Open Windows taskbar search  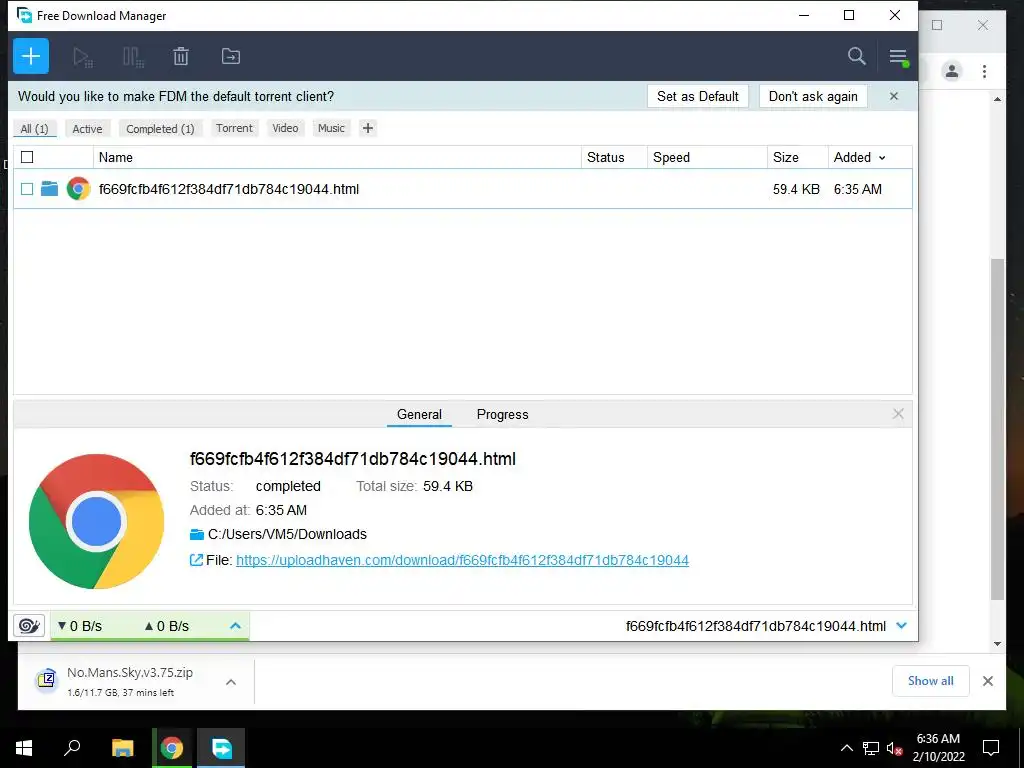tap(72, 748)
